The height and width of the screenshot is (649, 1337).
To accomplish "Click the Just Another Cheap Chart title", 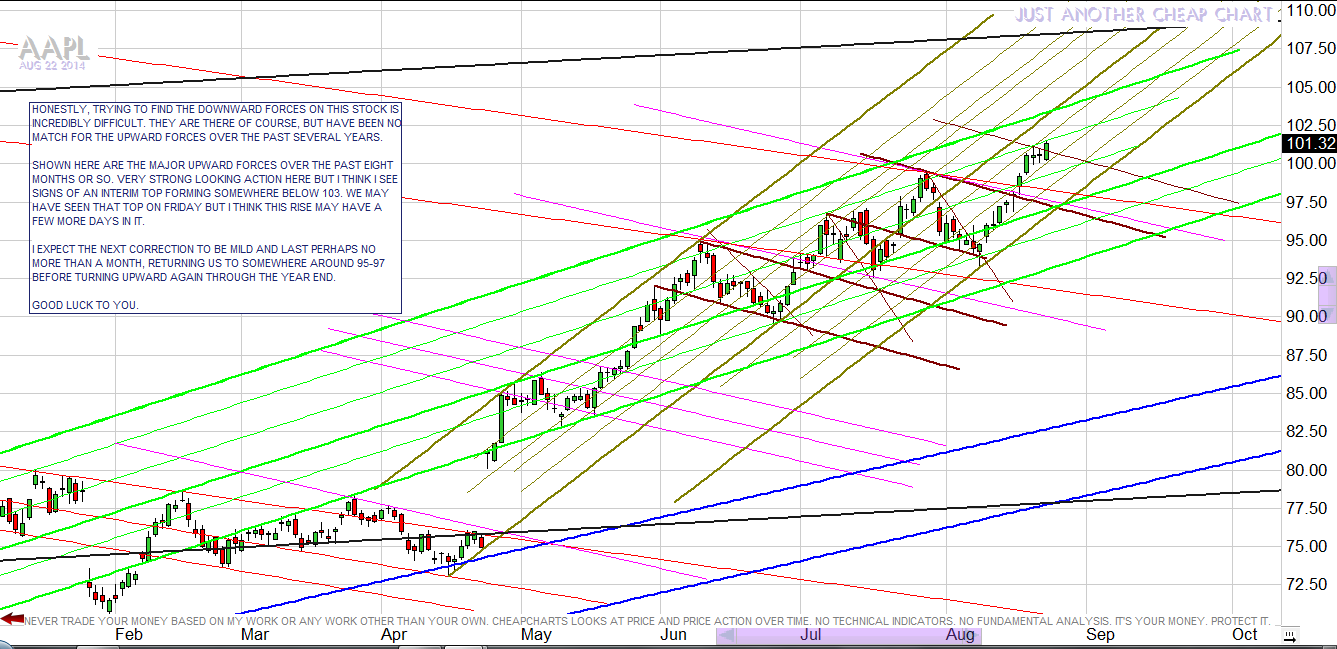I will point(1144,14).
